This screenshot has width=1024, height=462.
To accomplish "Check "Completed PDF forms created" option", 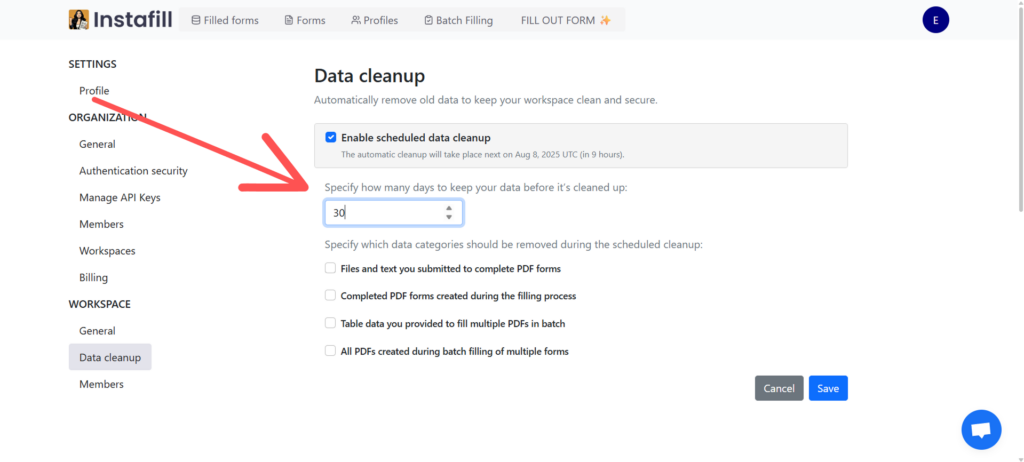I will (x=330, y=295).
